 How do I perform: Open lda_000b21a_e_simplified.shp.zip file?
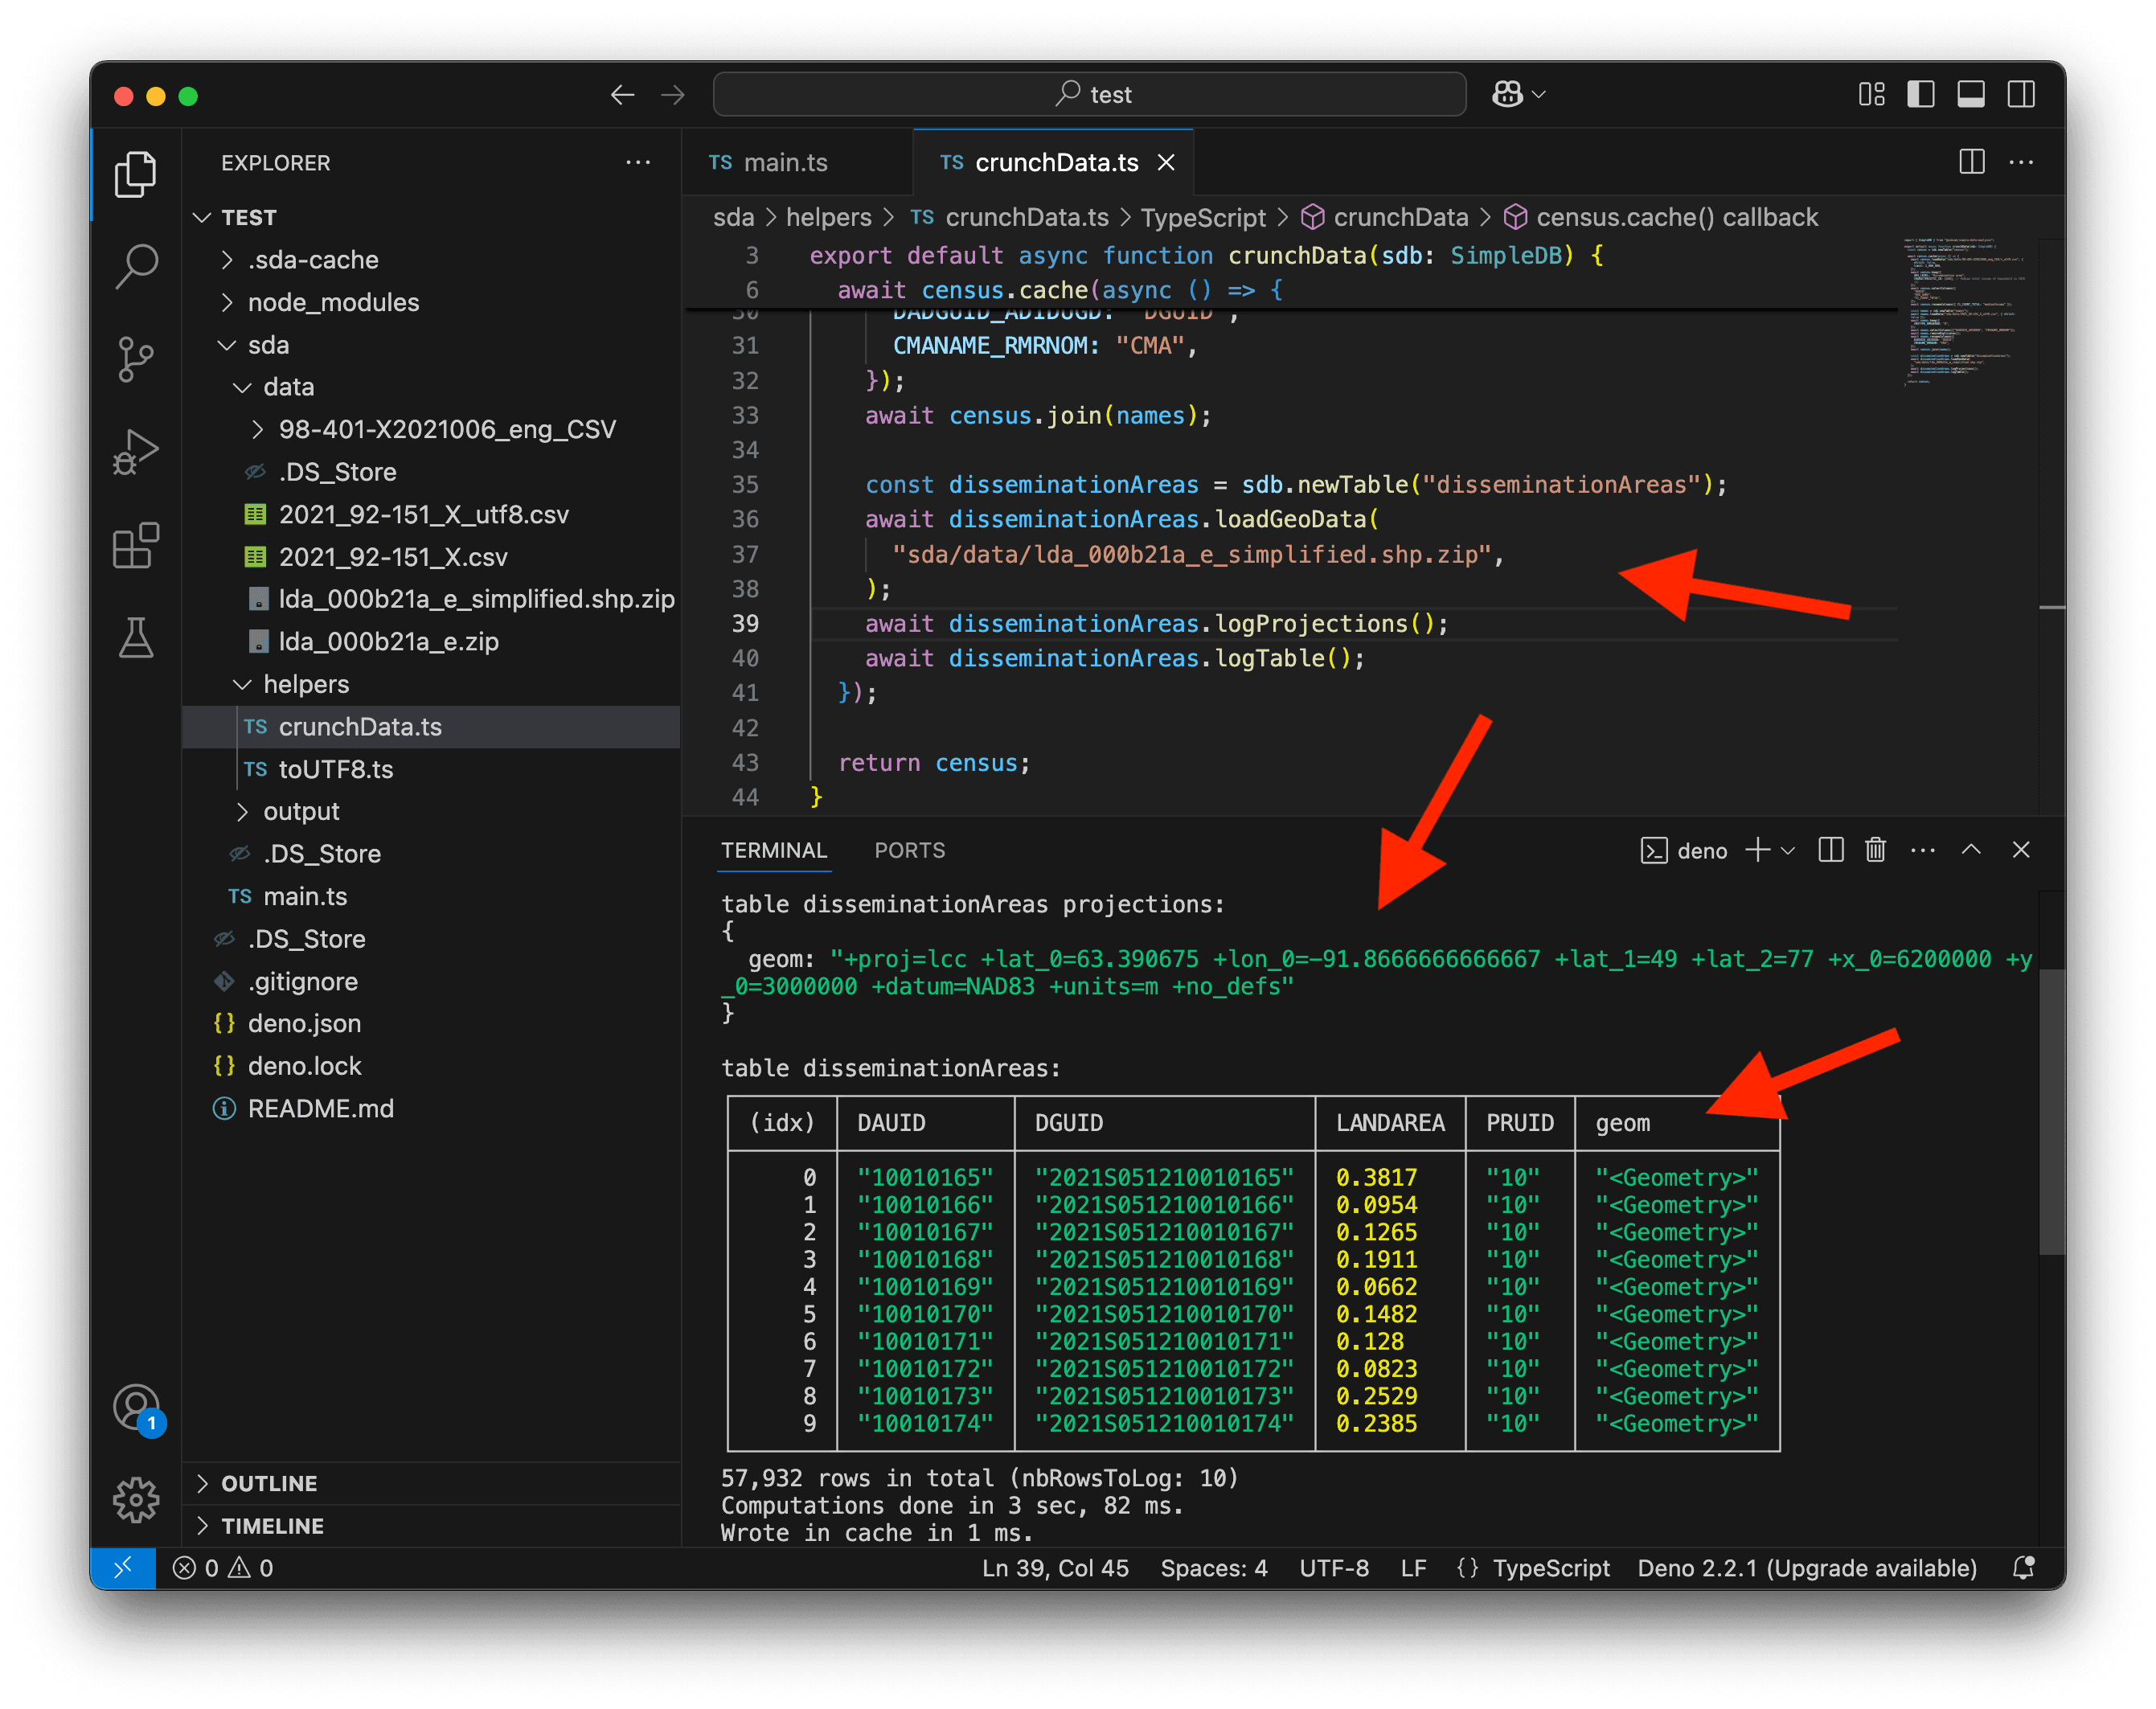point(432,599)
